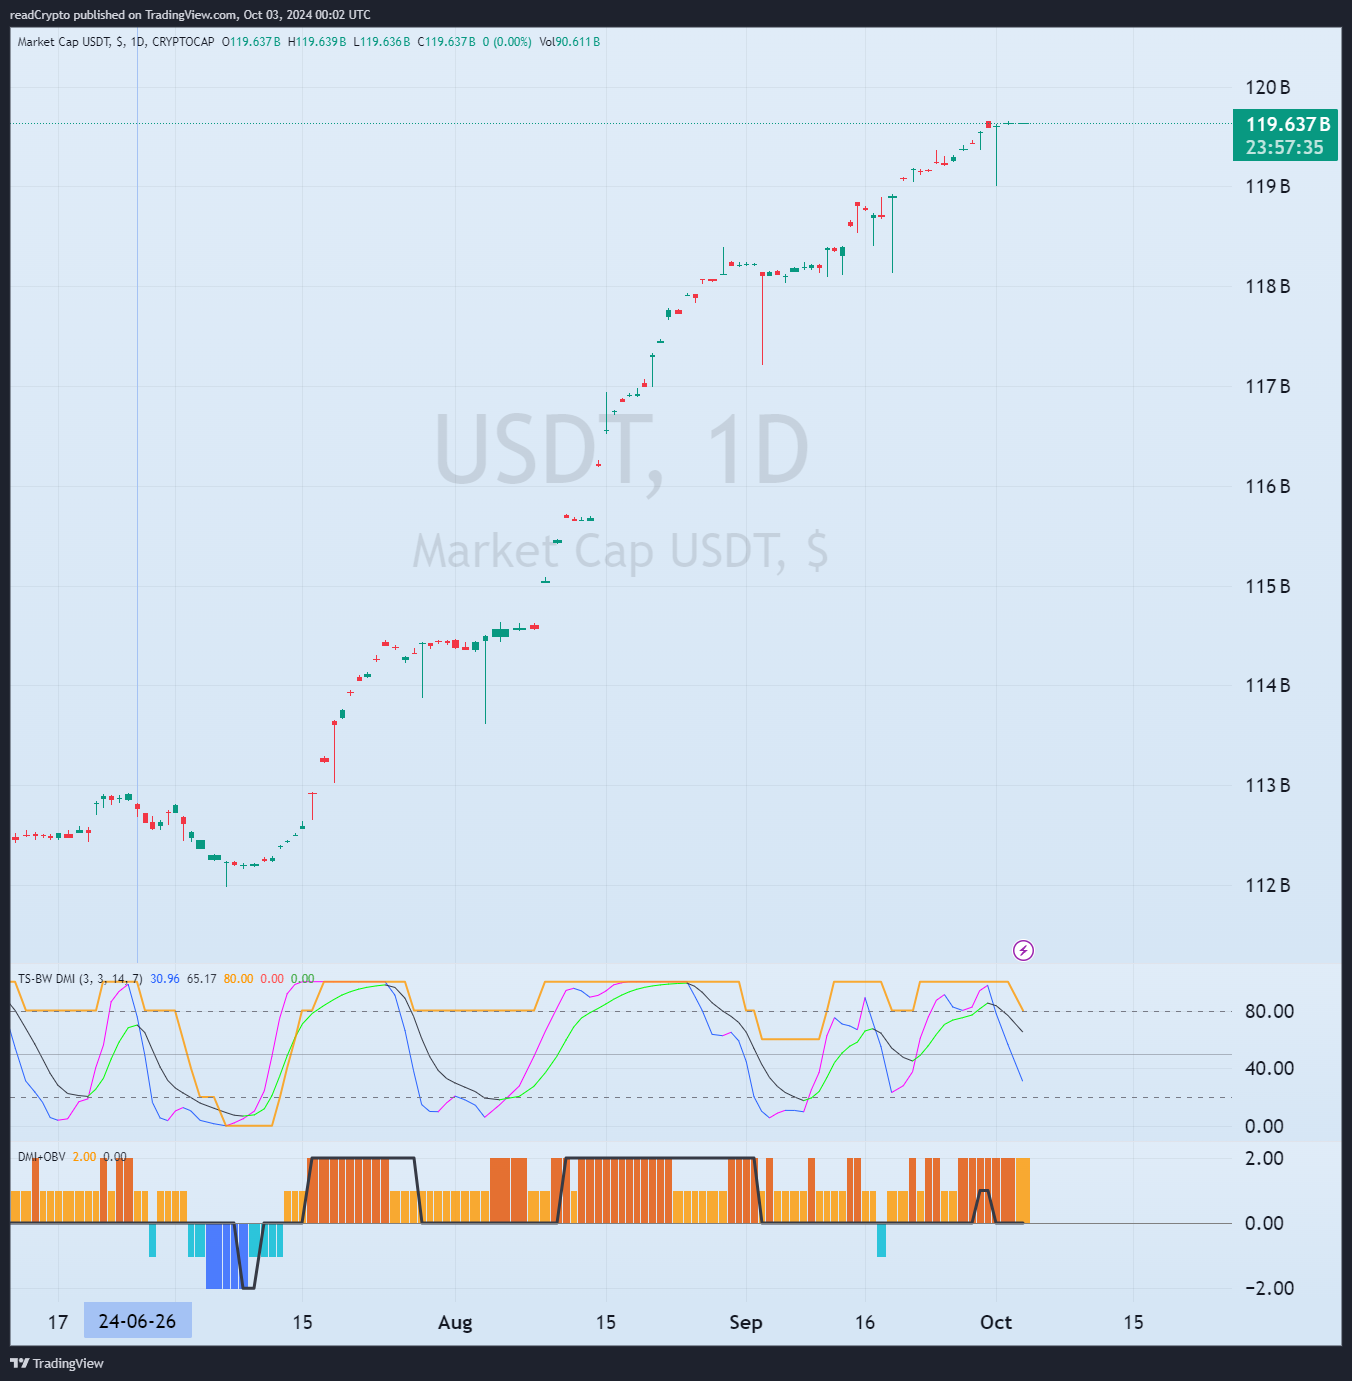The width and height of the screenshot is (1352, 1381).
Task: Click the readCrypto published header text
Action: coord(190,14)
